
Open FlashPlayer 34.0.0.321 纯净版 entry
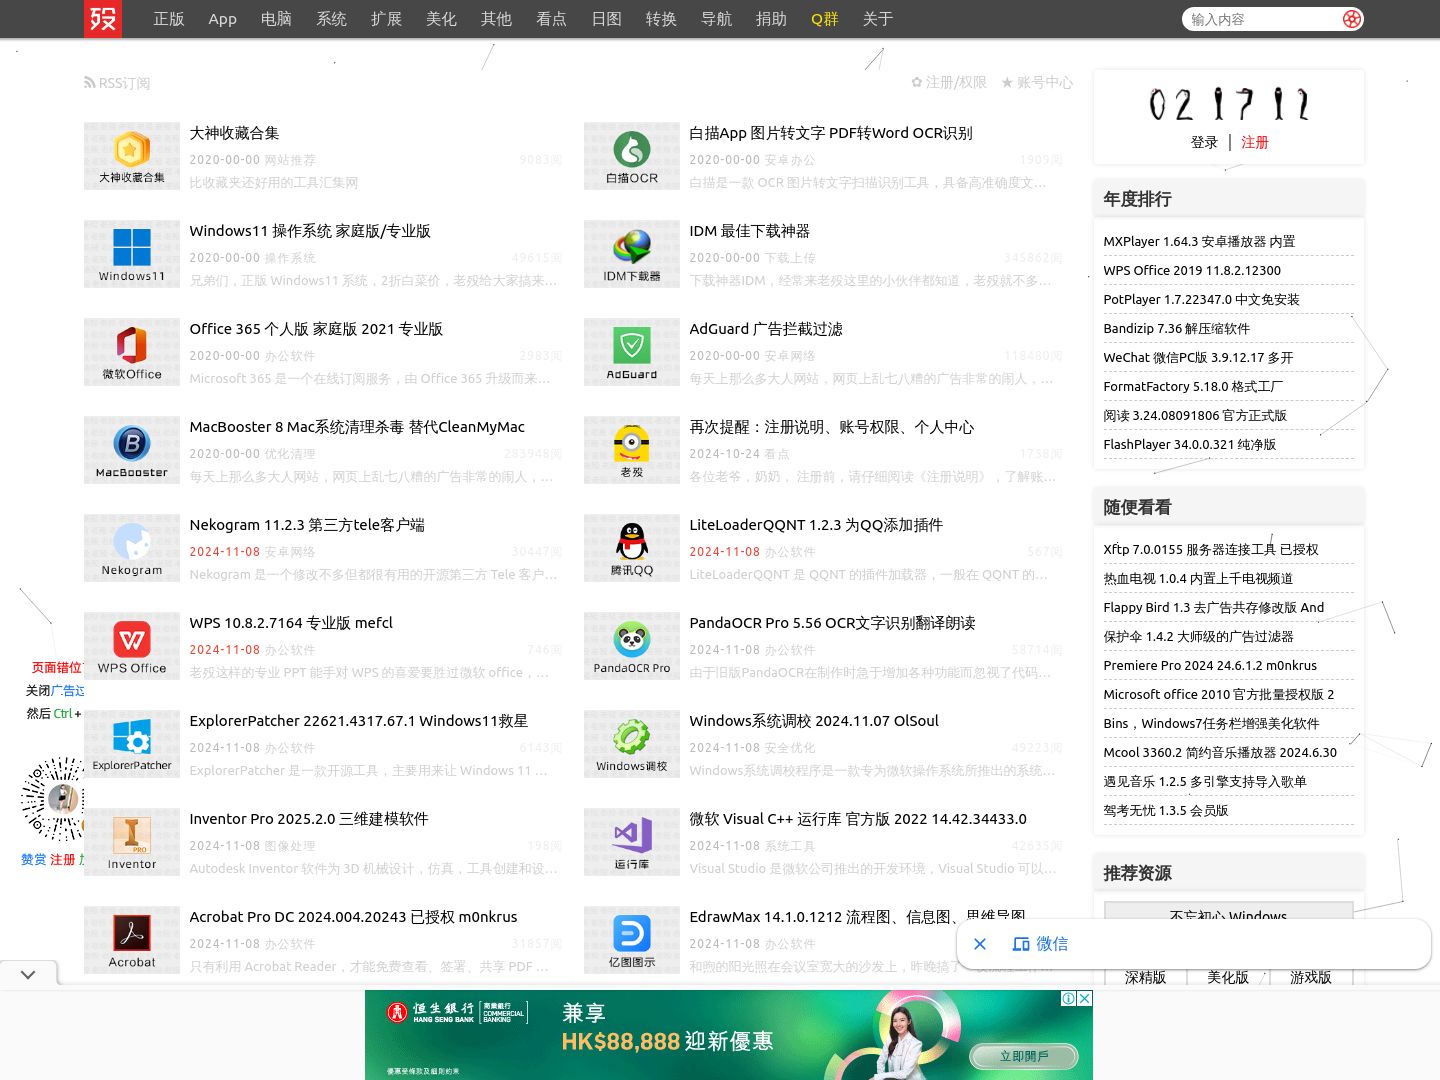click(1190, 444)
